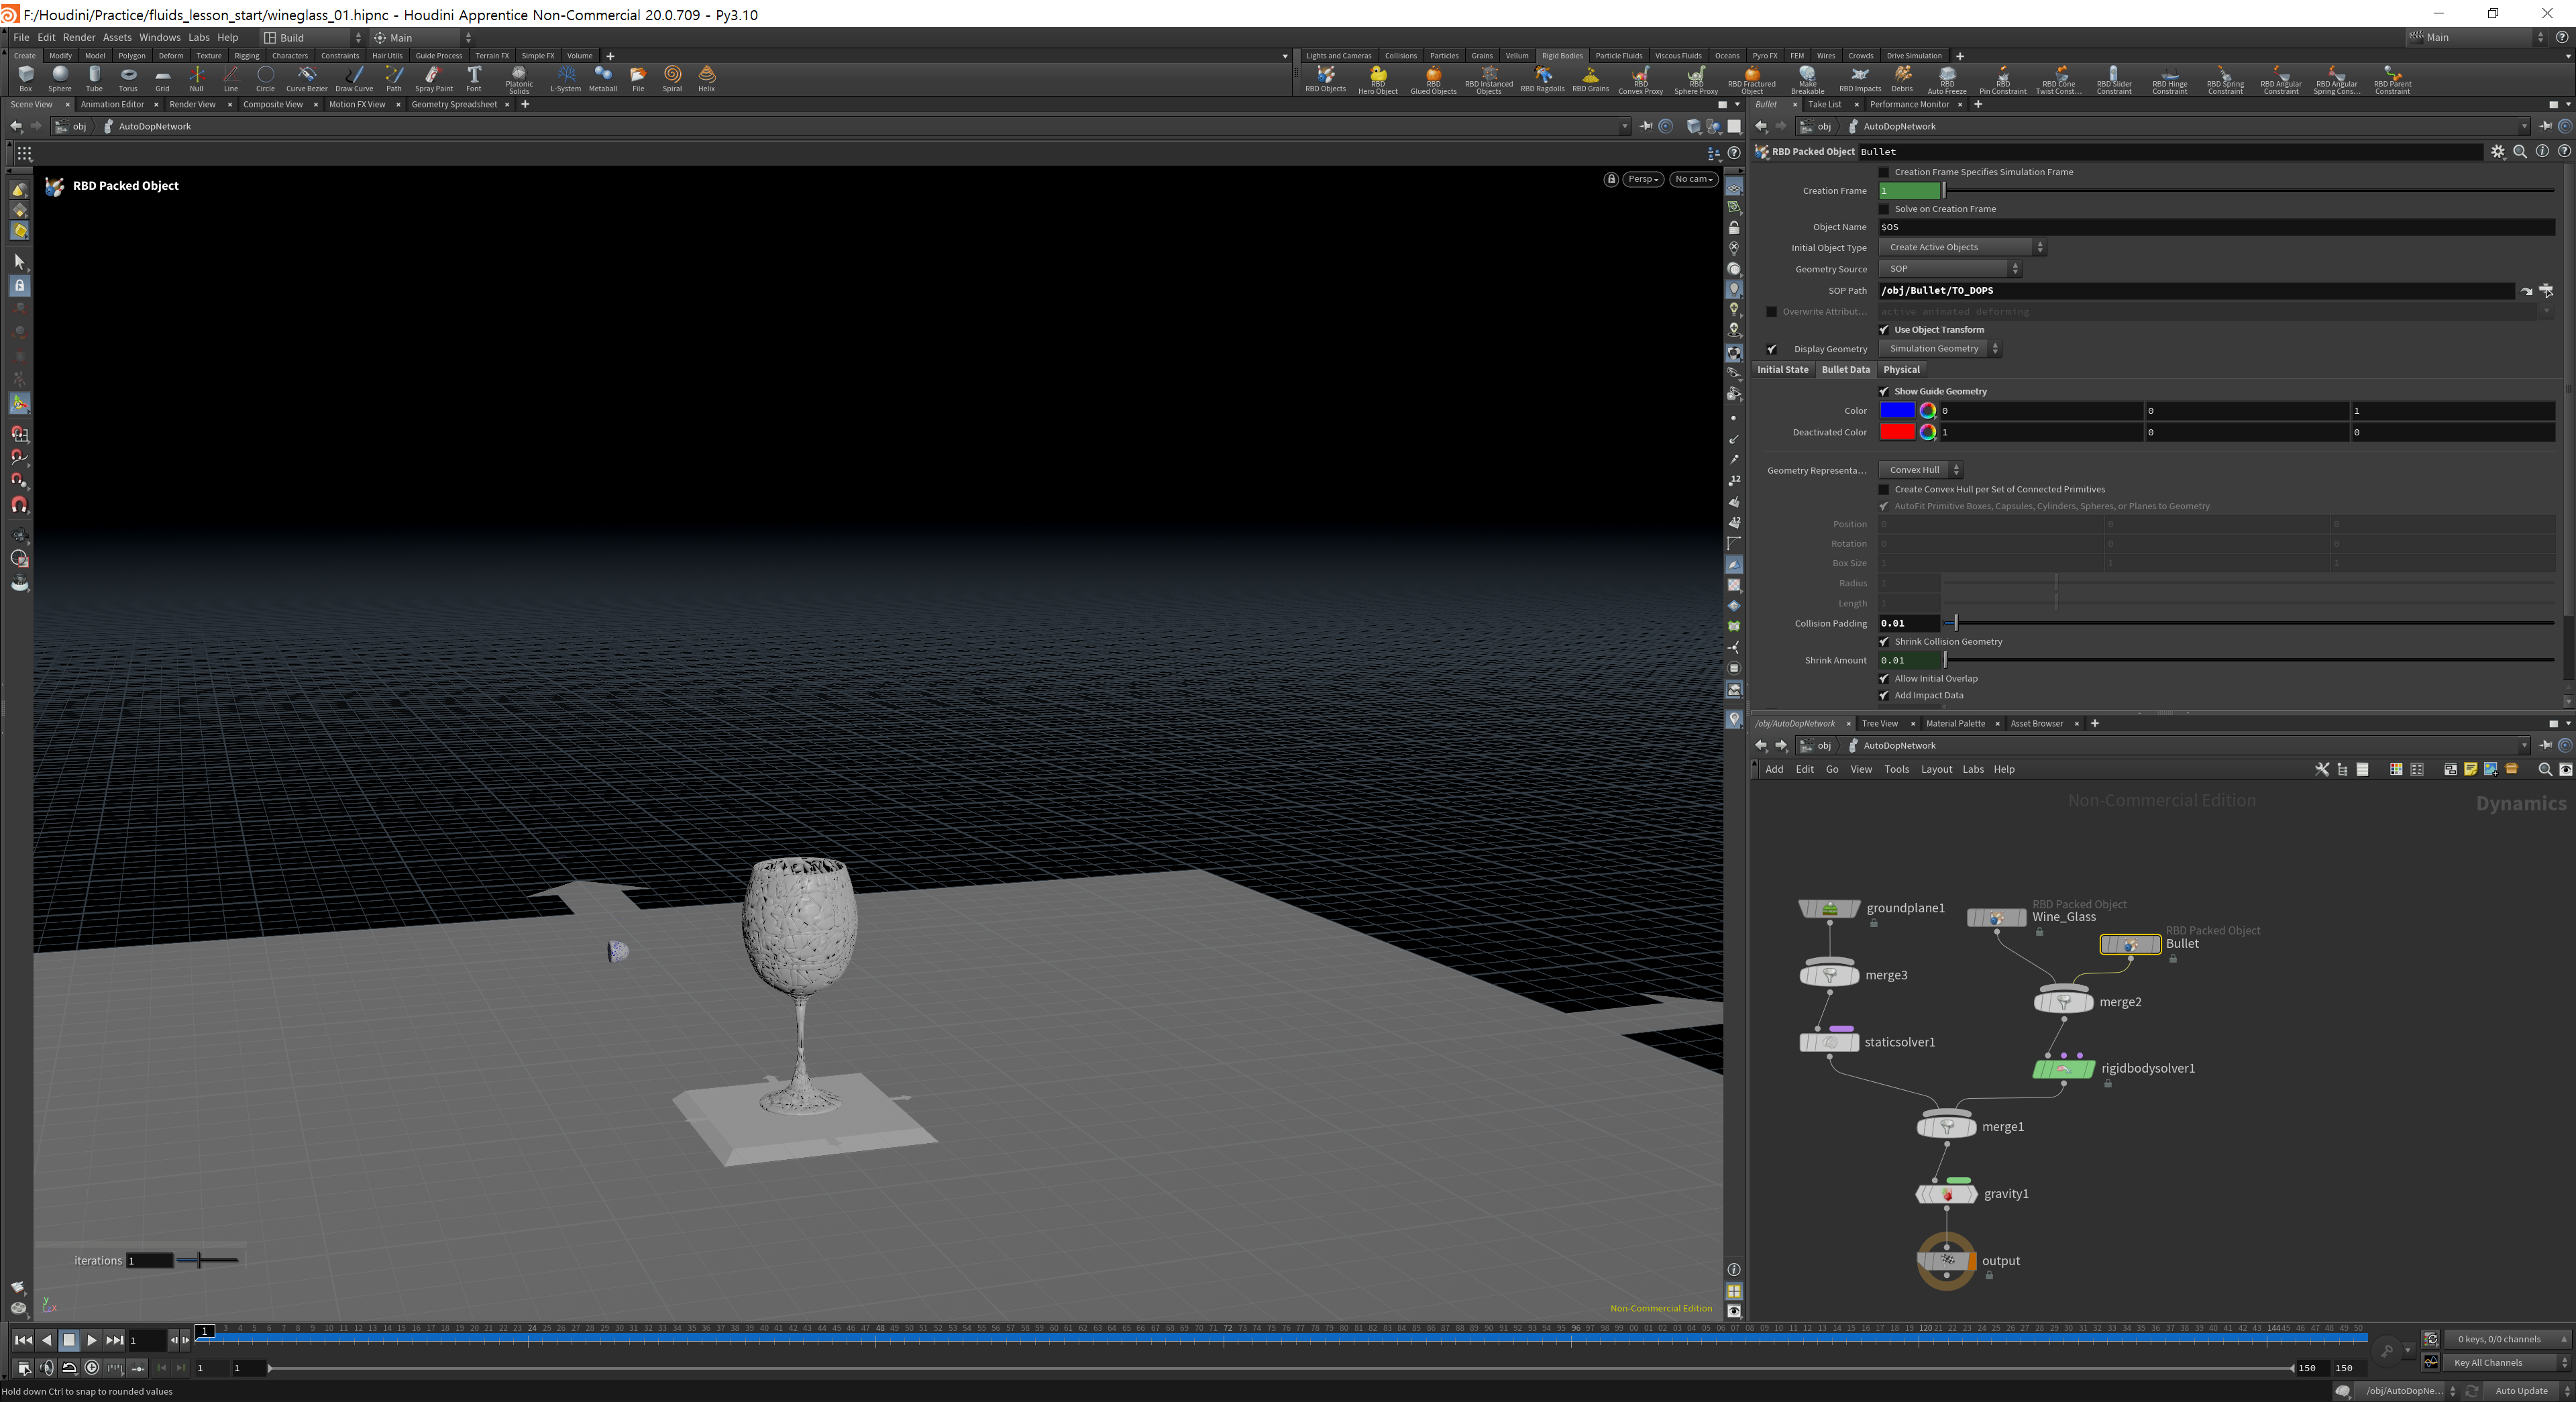The width and height of the screenshot is (2576, 1402).
Task: Select the Sphere shelf tool
Action: point(60,78)
